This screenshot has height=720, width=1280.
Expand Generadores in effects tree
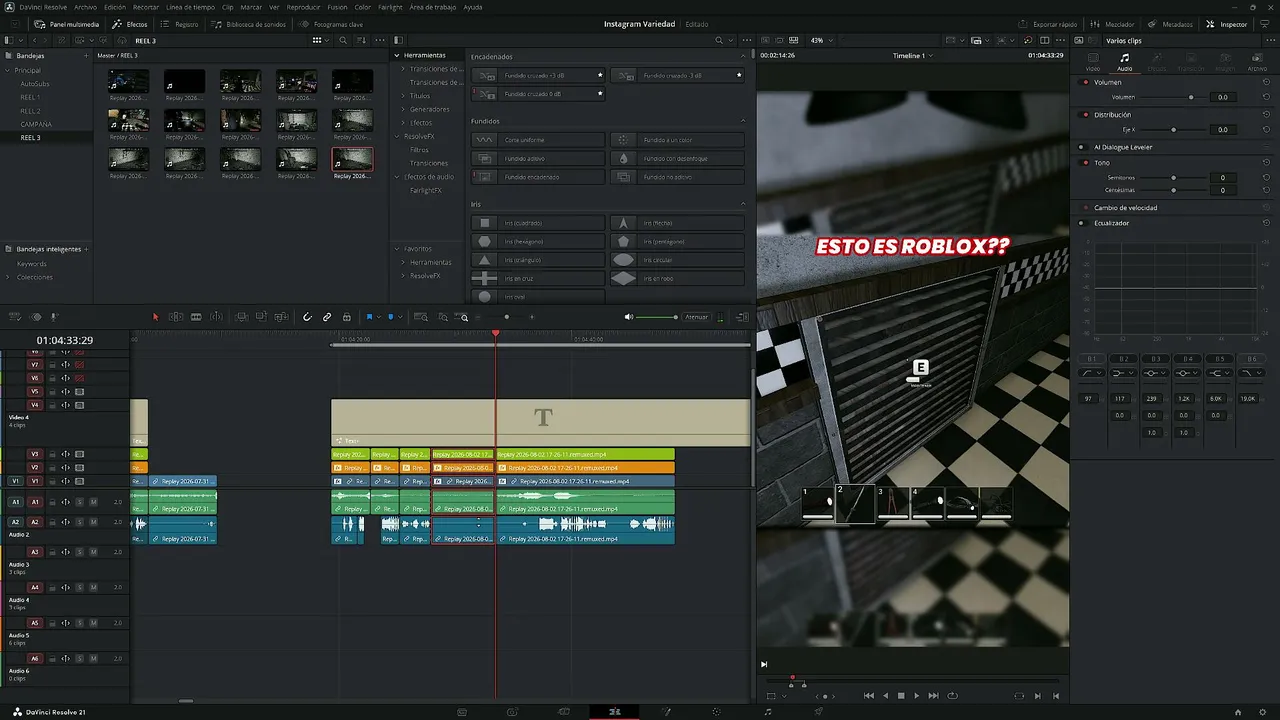(404, 109)
